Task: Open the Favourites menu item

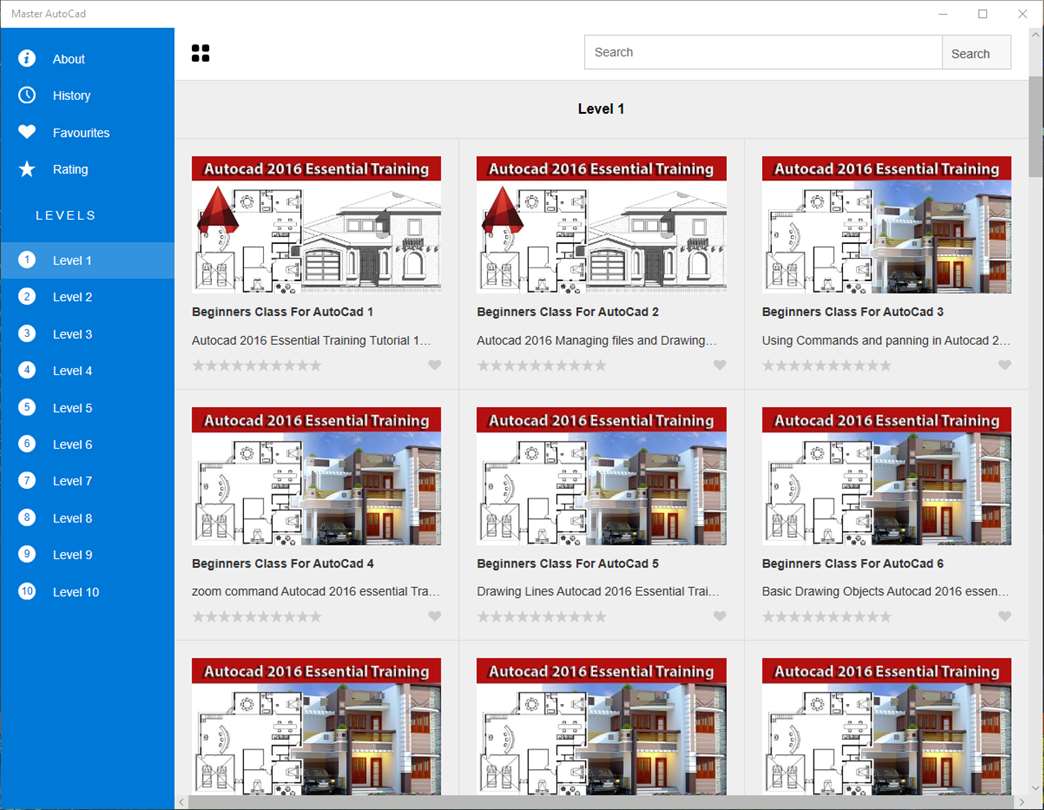Action: (87, 132)
